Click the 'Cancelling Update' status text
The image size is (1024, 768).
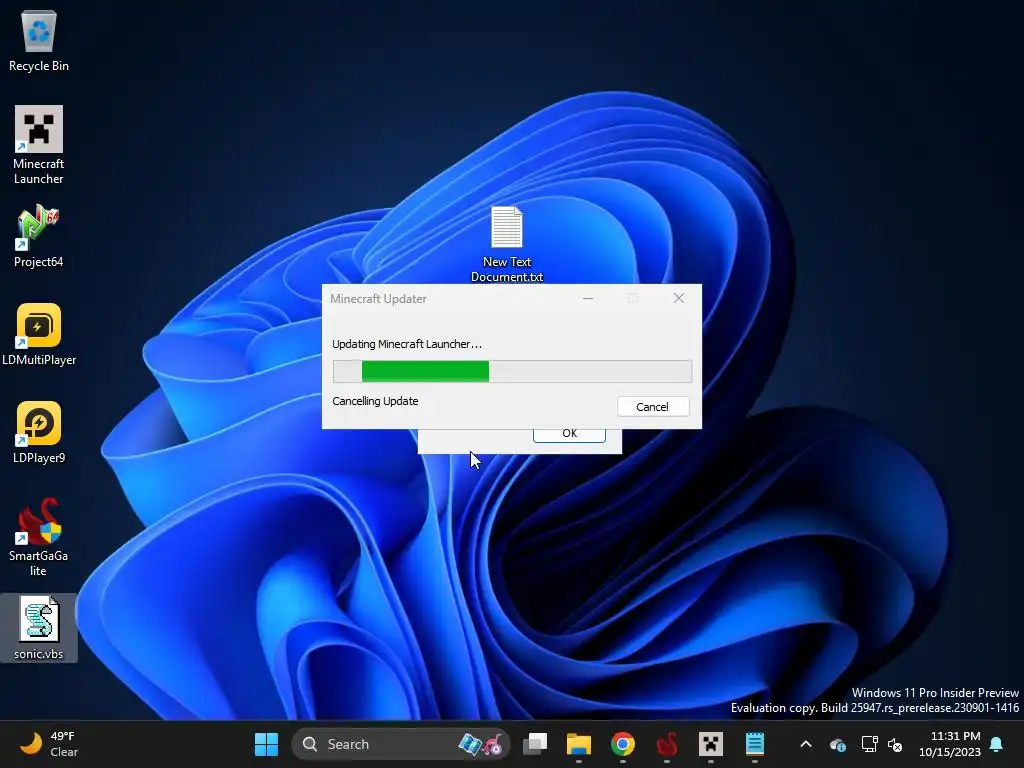[x=375, y=401]
